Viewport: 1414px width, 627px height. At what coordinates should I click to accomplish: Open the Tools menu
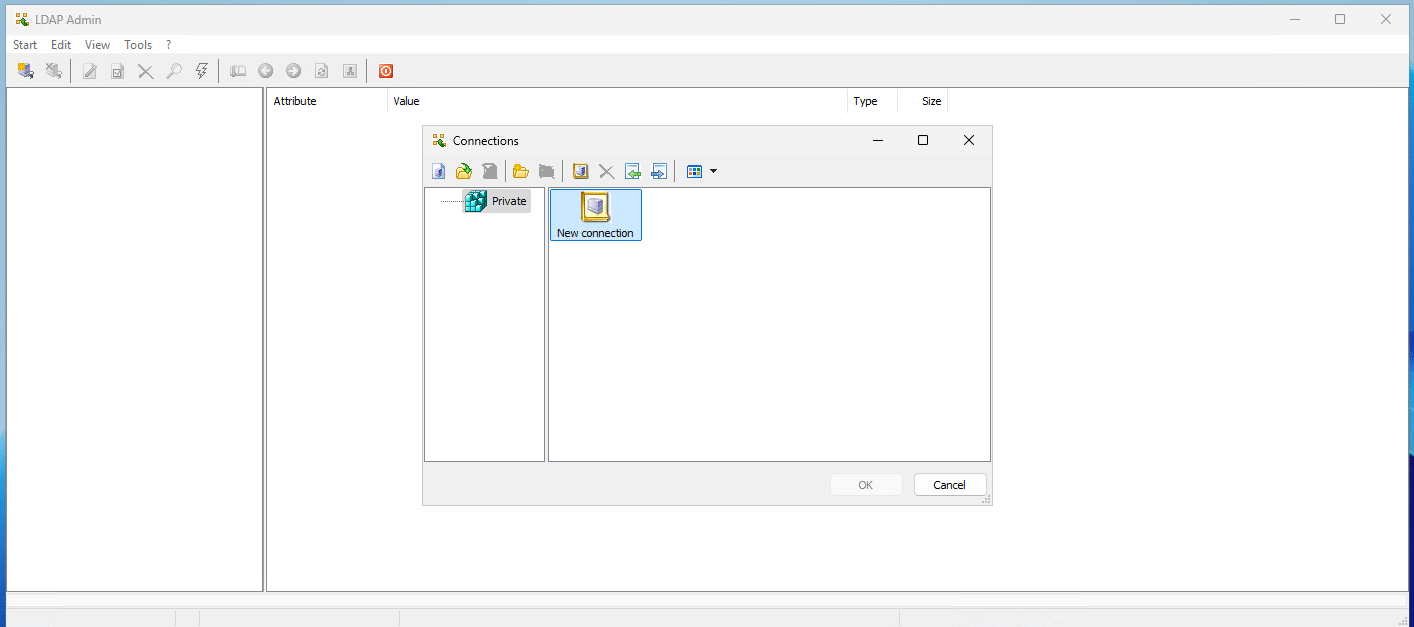pyautogui.click(x=138, y=45)
